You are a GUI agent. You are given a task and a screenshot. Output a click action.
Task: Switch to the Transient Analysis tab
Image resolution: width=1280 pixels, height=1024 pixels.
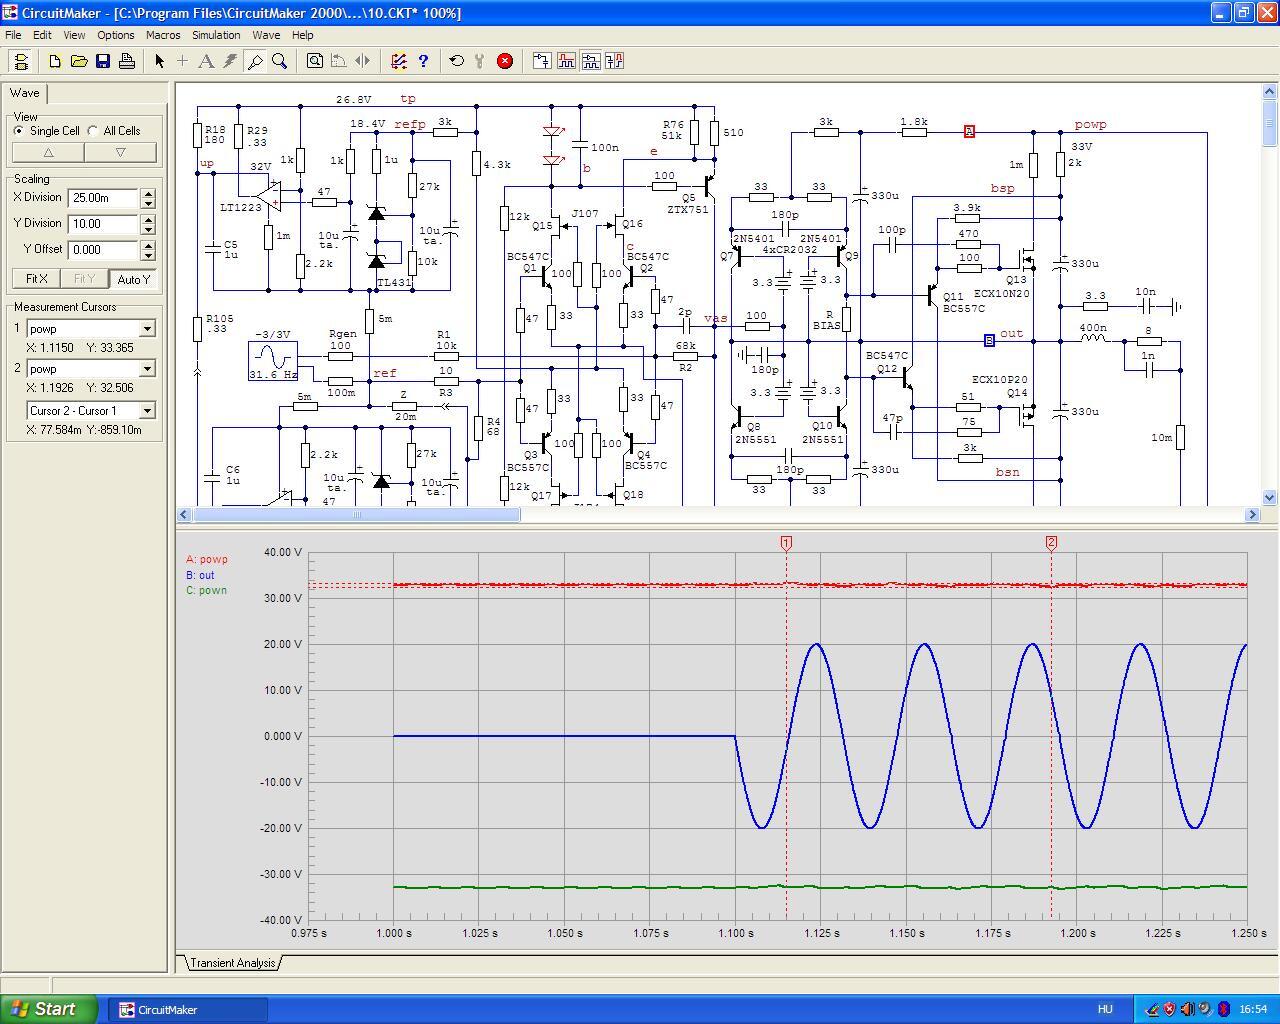232,963
